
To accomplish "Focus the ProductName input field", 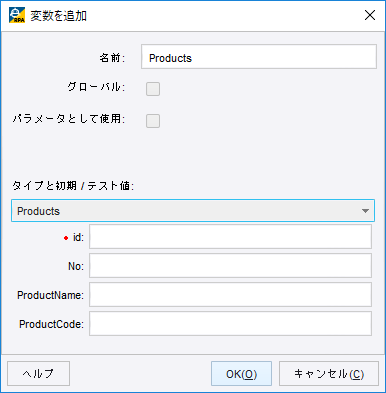I will coord(230,295).
